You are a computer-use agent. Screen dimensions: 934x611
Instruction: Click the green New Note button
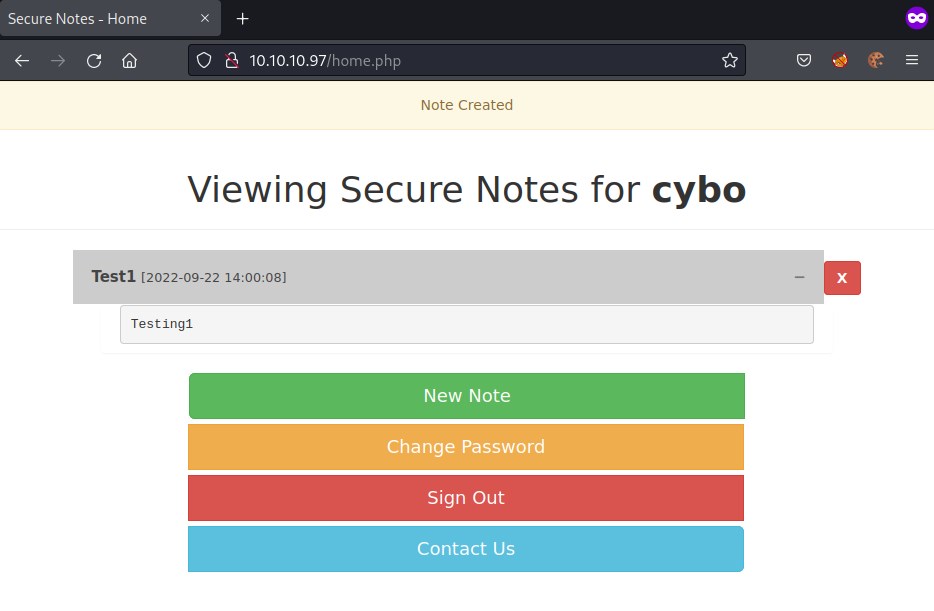click(x=466, y=396)
